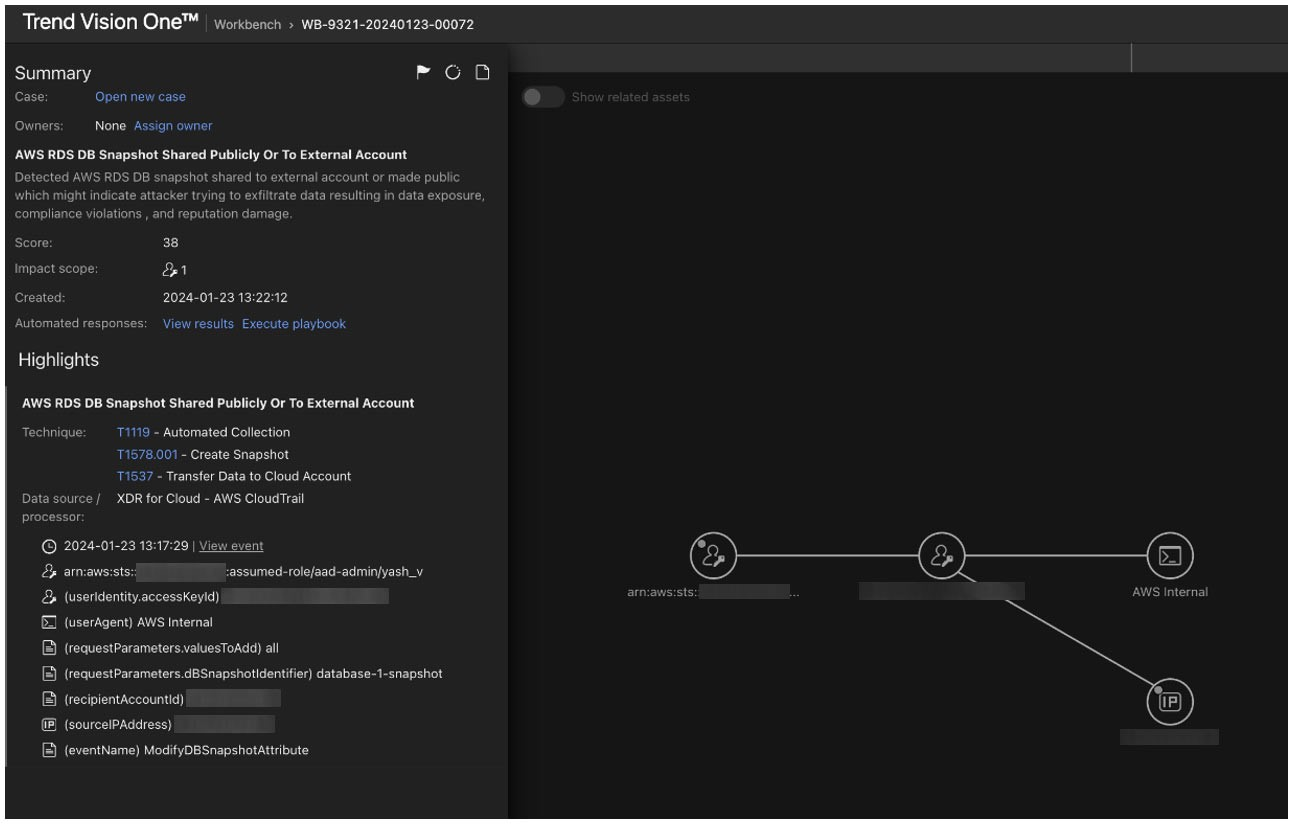The width and height of the screenshot is (1294, 825).
Task: Open T1119 technique link
Action: [132, 432]
